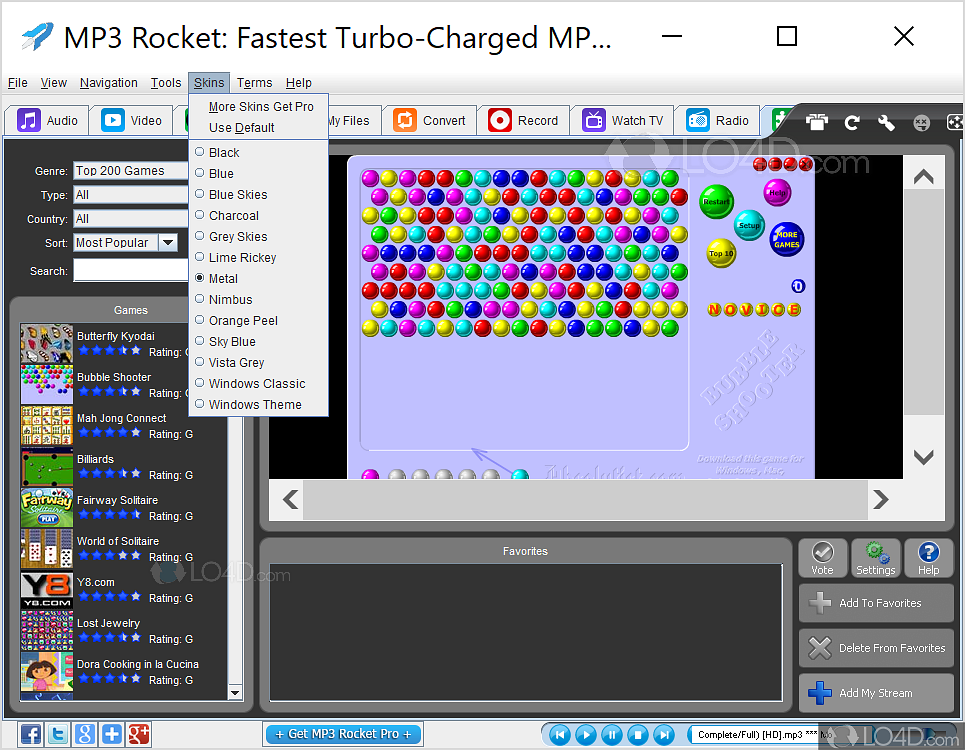Image resolution: width=965 pixels, height=750 pixels.
Task: Click the Twitter icon in status bar
Action: (58, 734)
